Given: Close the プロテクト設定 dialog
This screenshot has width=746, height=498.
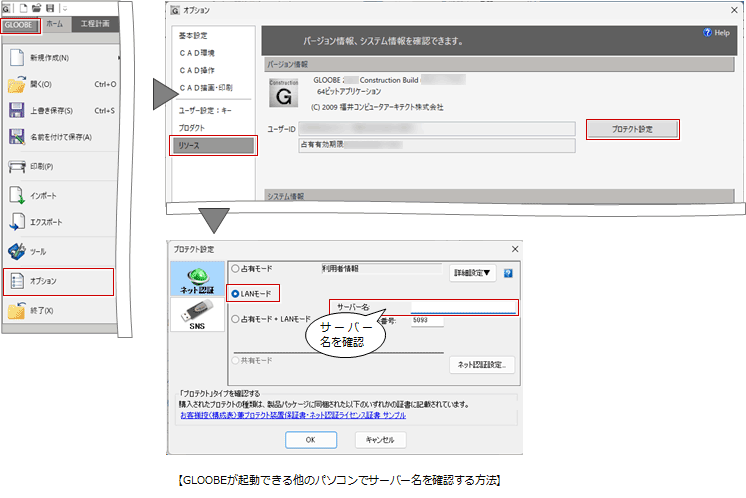Looking at the screenshot, I should 515,249.
